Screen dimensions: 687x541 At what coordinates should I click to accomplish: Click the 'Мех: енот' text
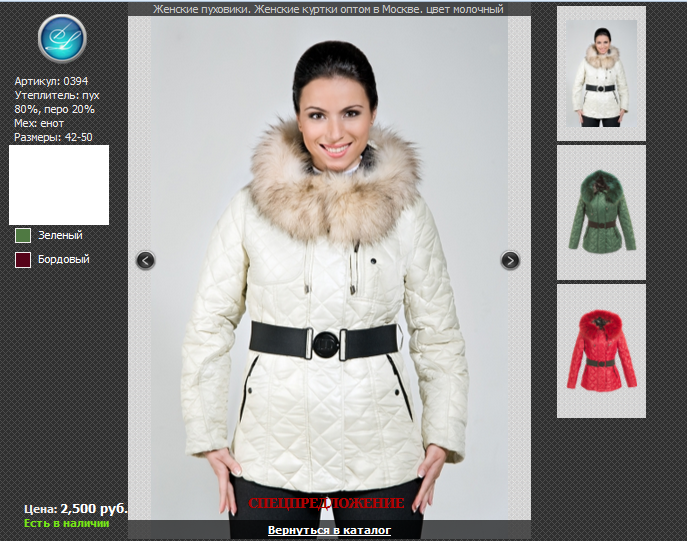[39, 123]
